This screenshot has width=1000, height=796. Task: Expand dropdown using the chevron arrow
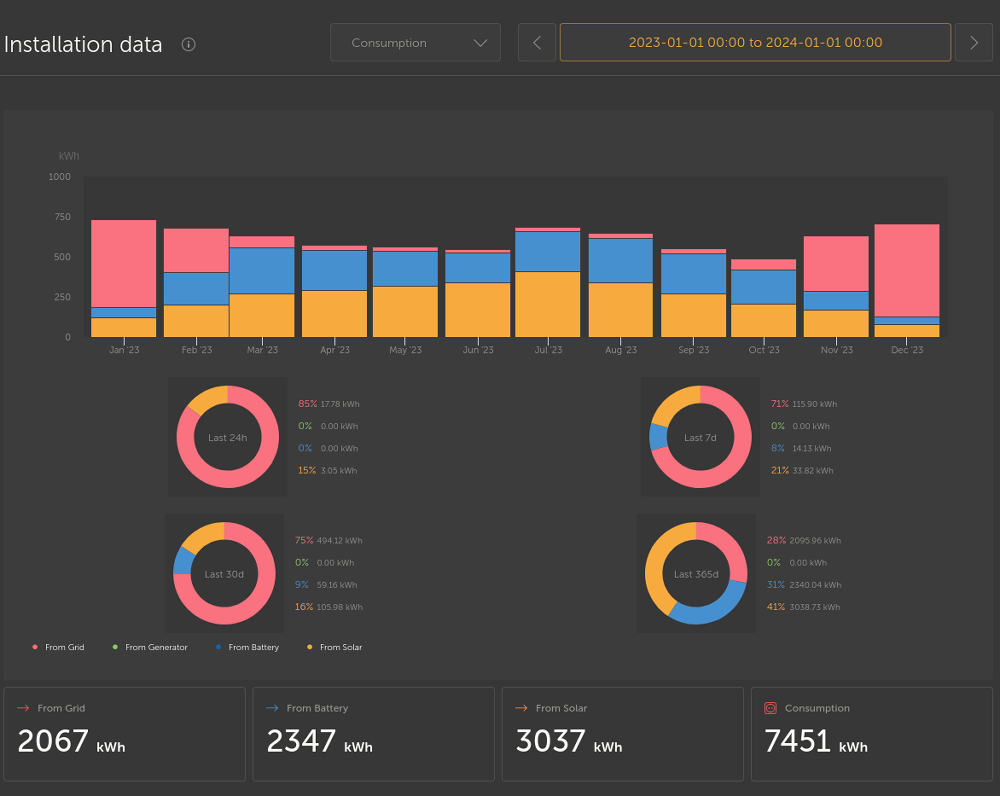click(480, 43)
